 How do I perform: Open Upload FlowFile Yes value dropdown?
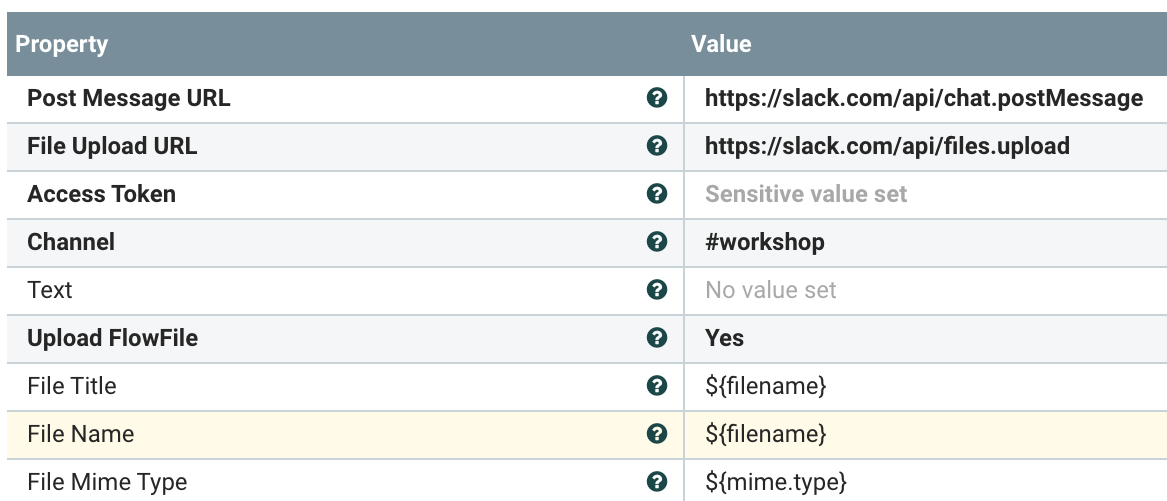coord(725,338)
